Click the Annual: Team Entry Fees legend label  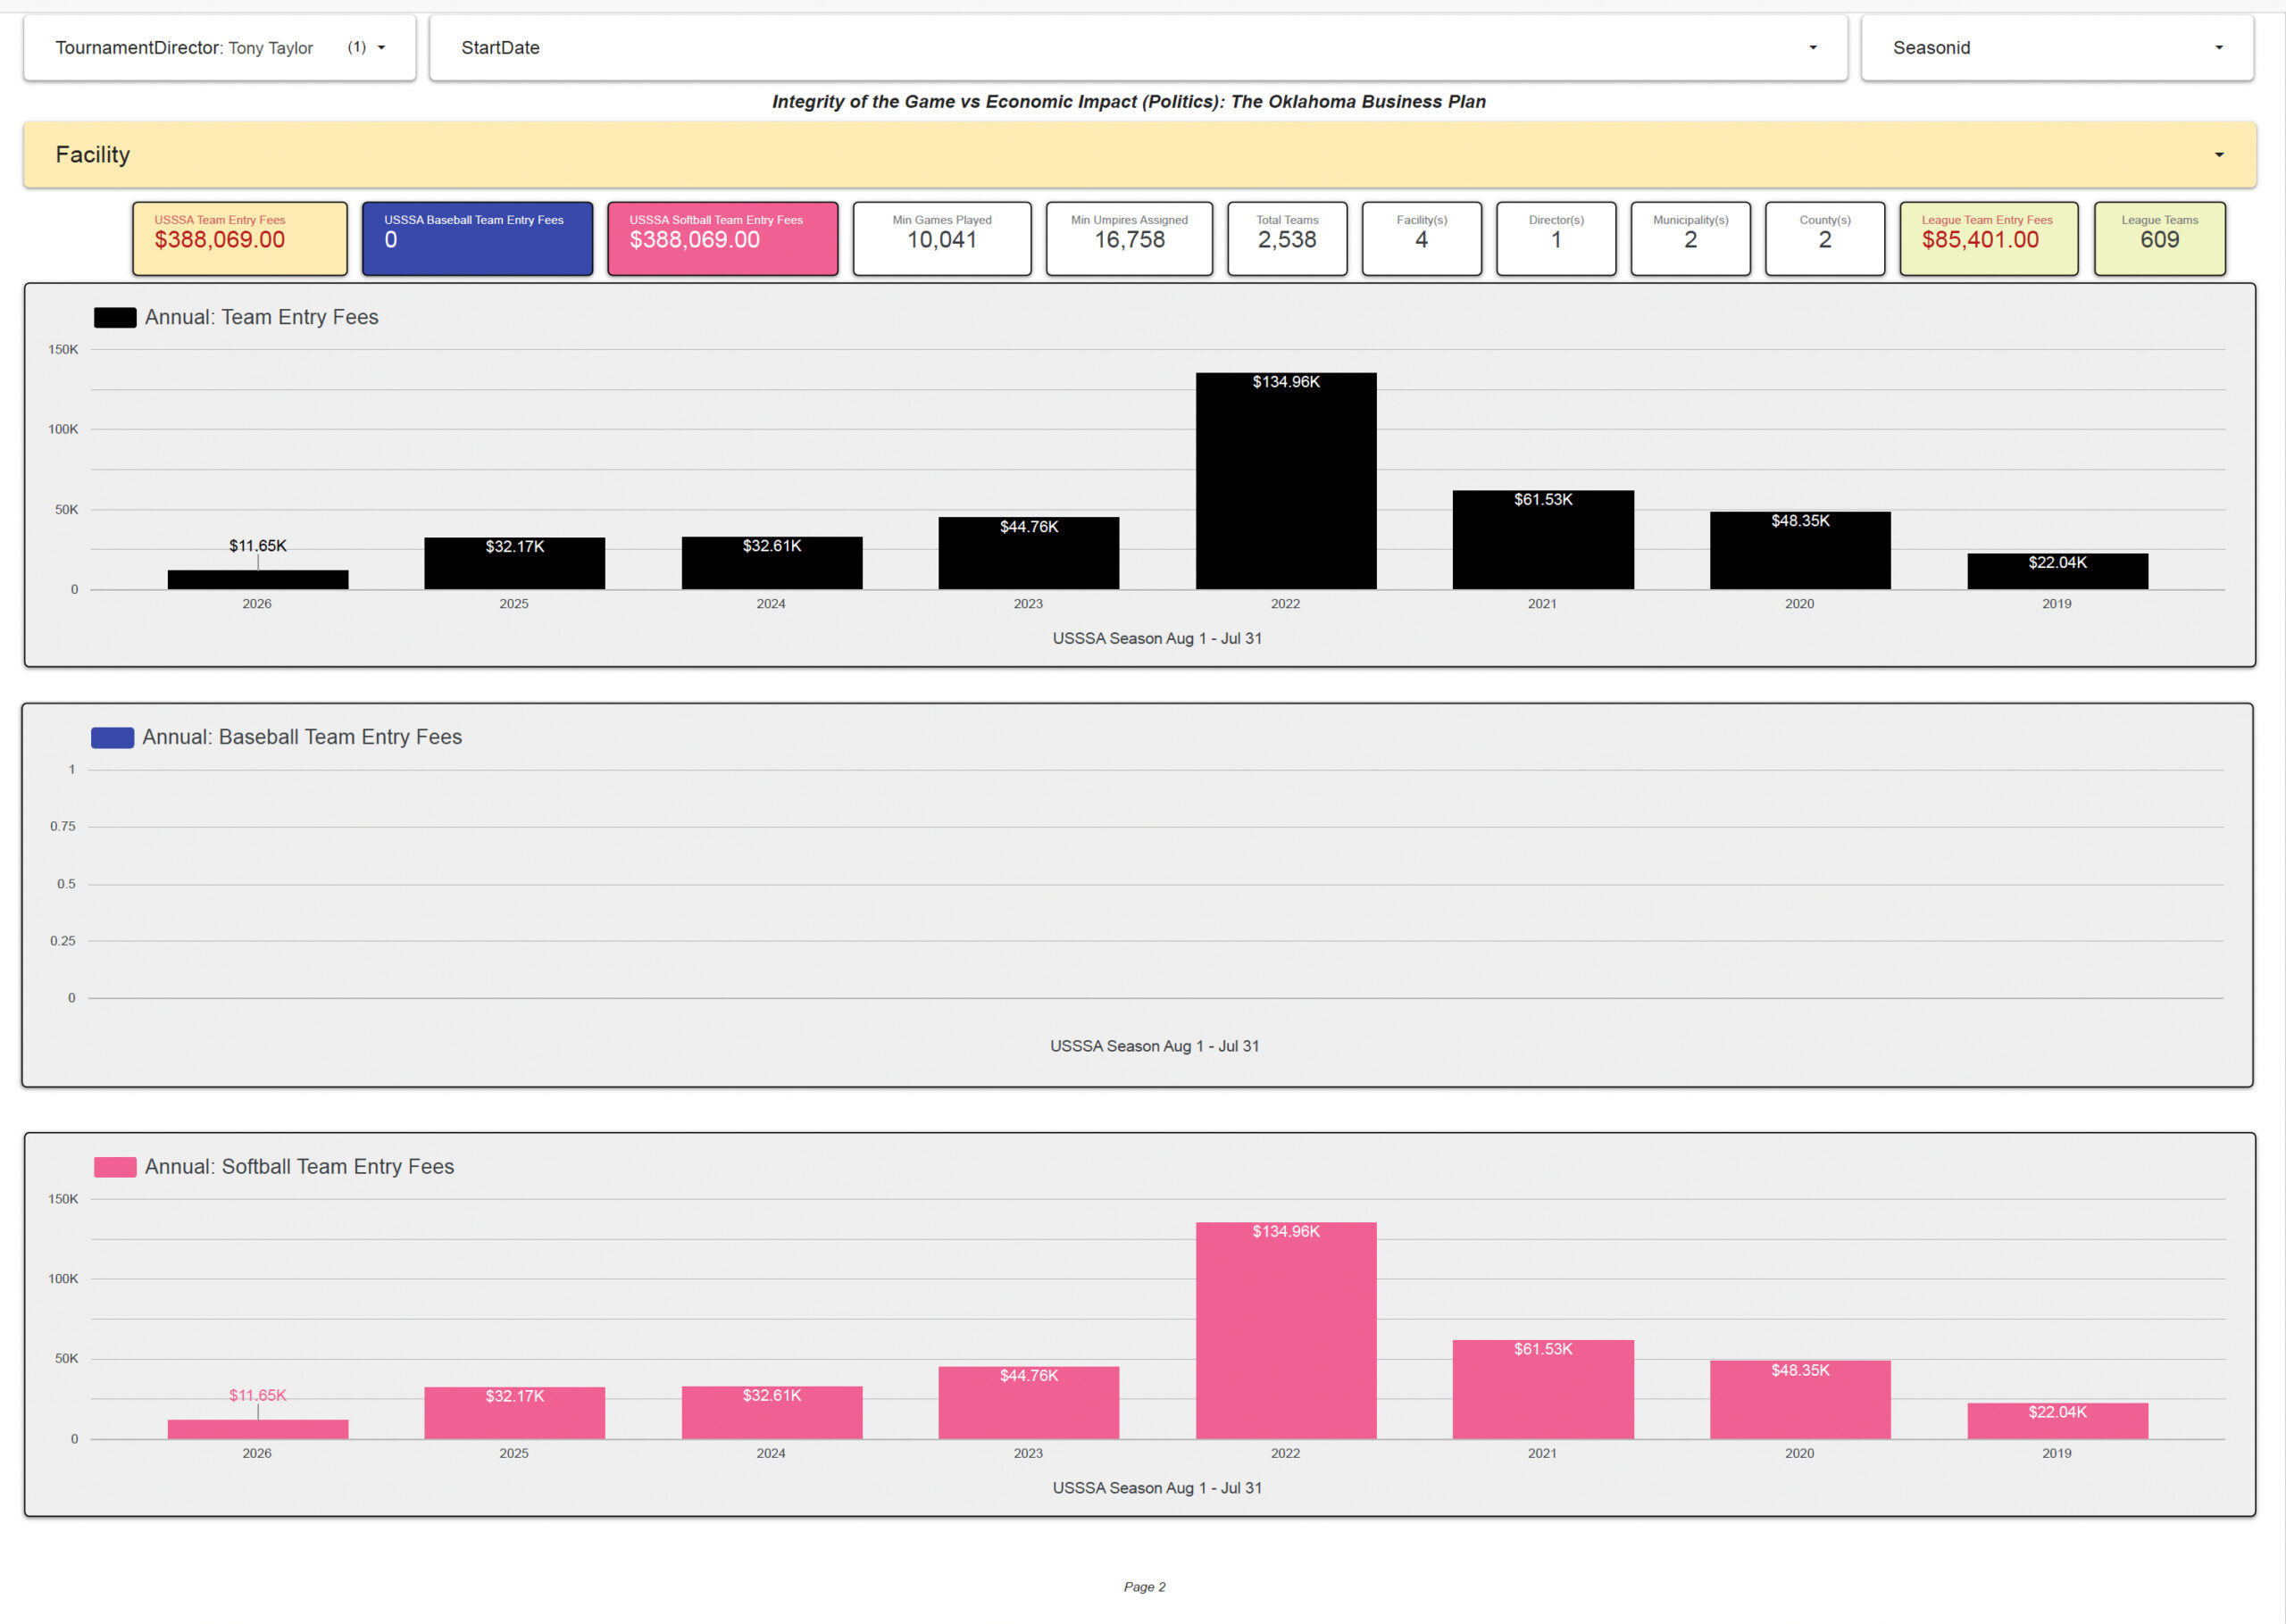click(261, 318)
